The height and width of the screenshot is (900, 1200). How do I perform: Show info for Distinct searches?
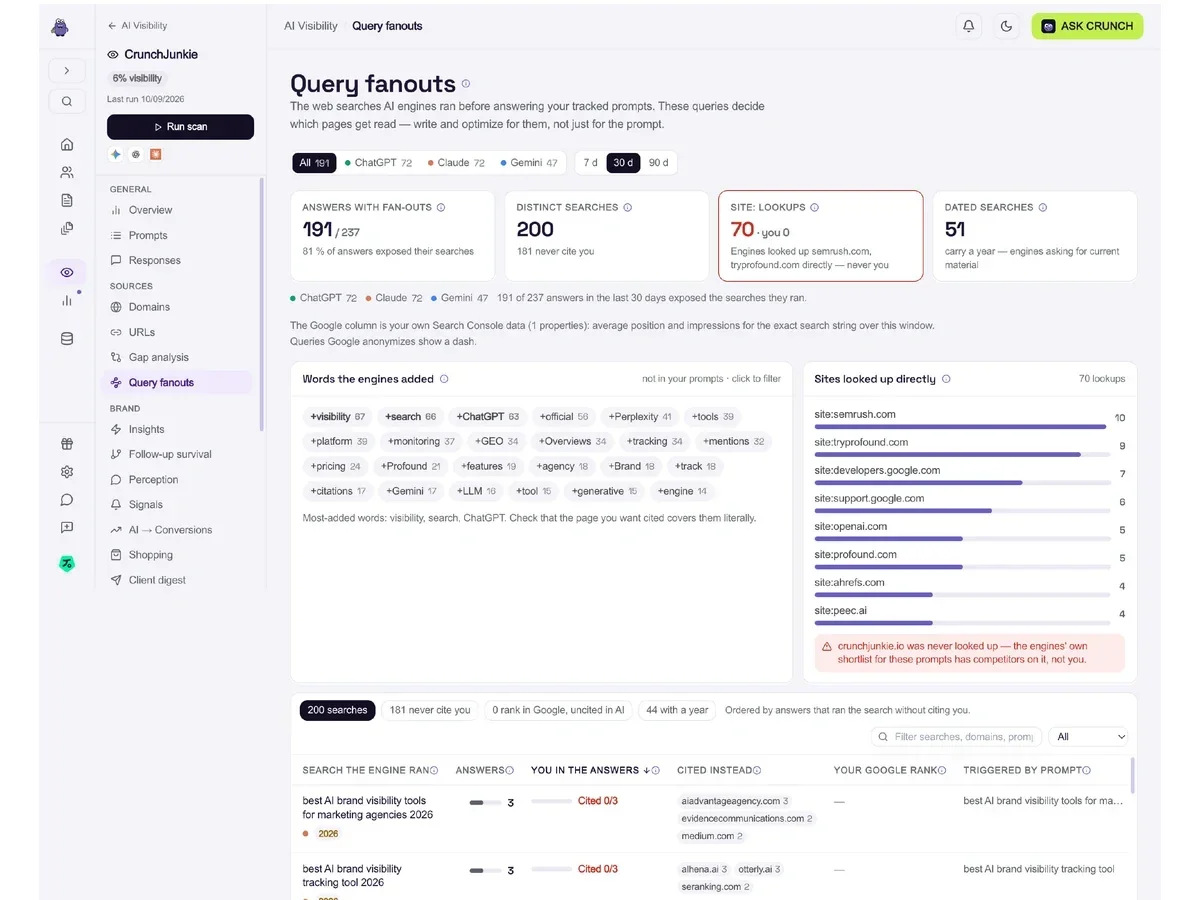click(627, 207)
